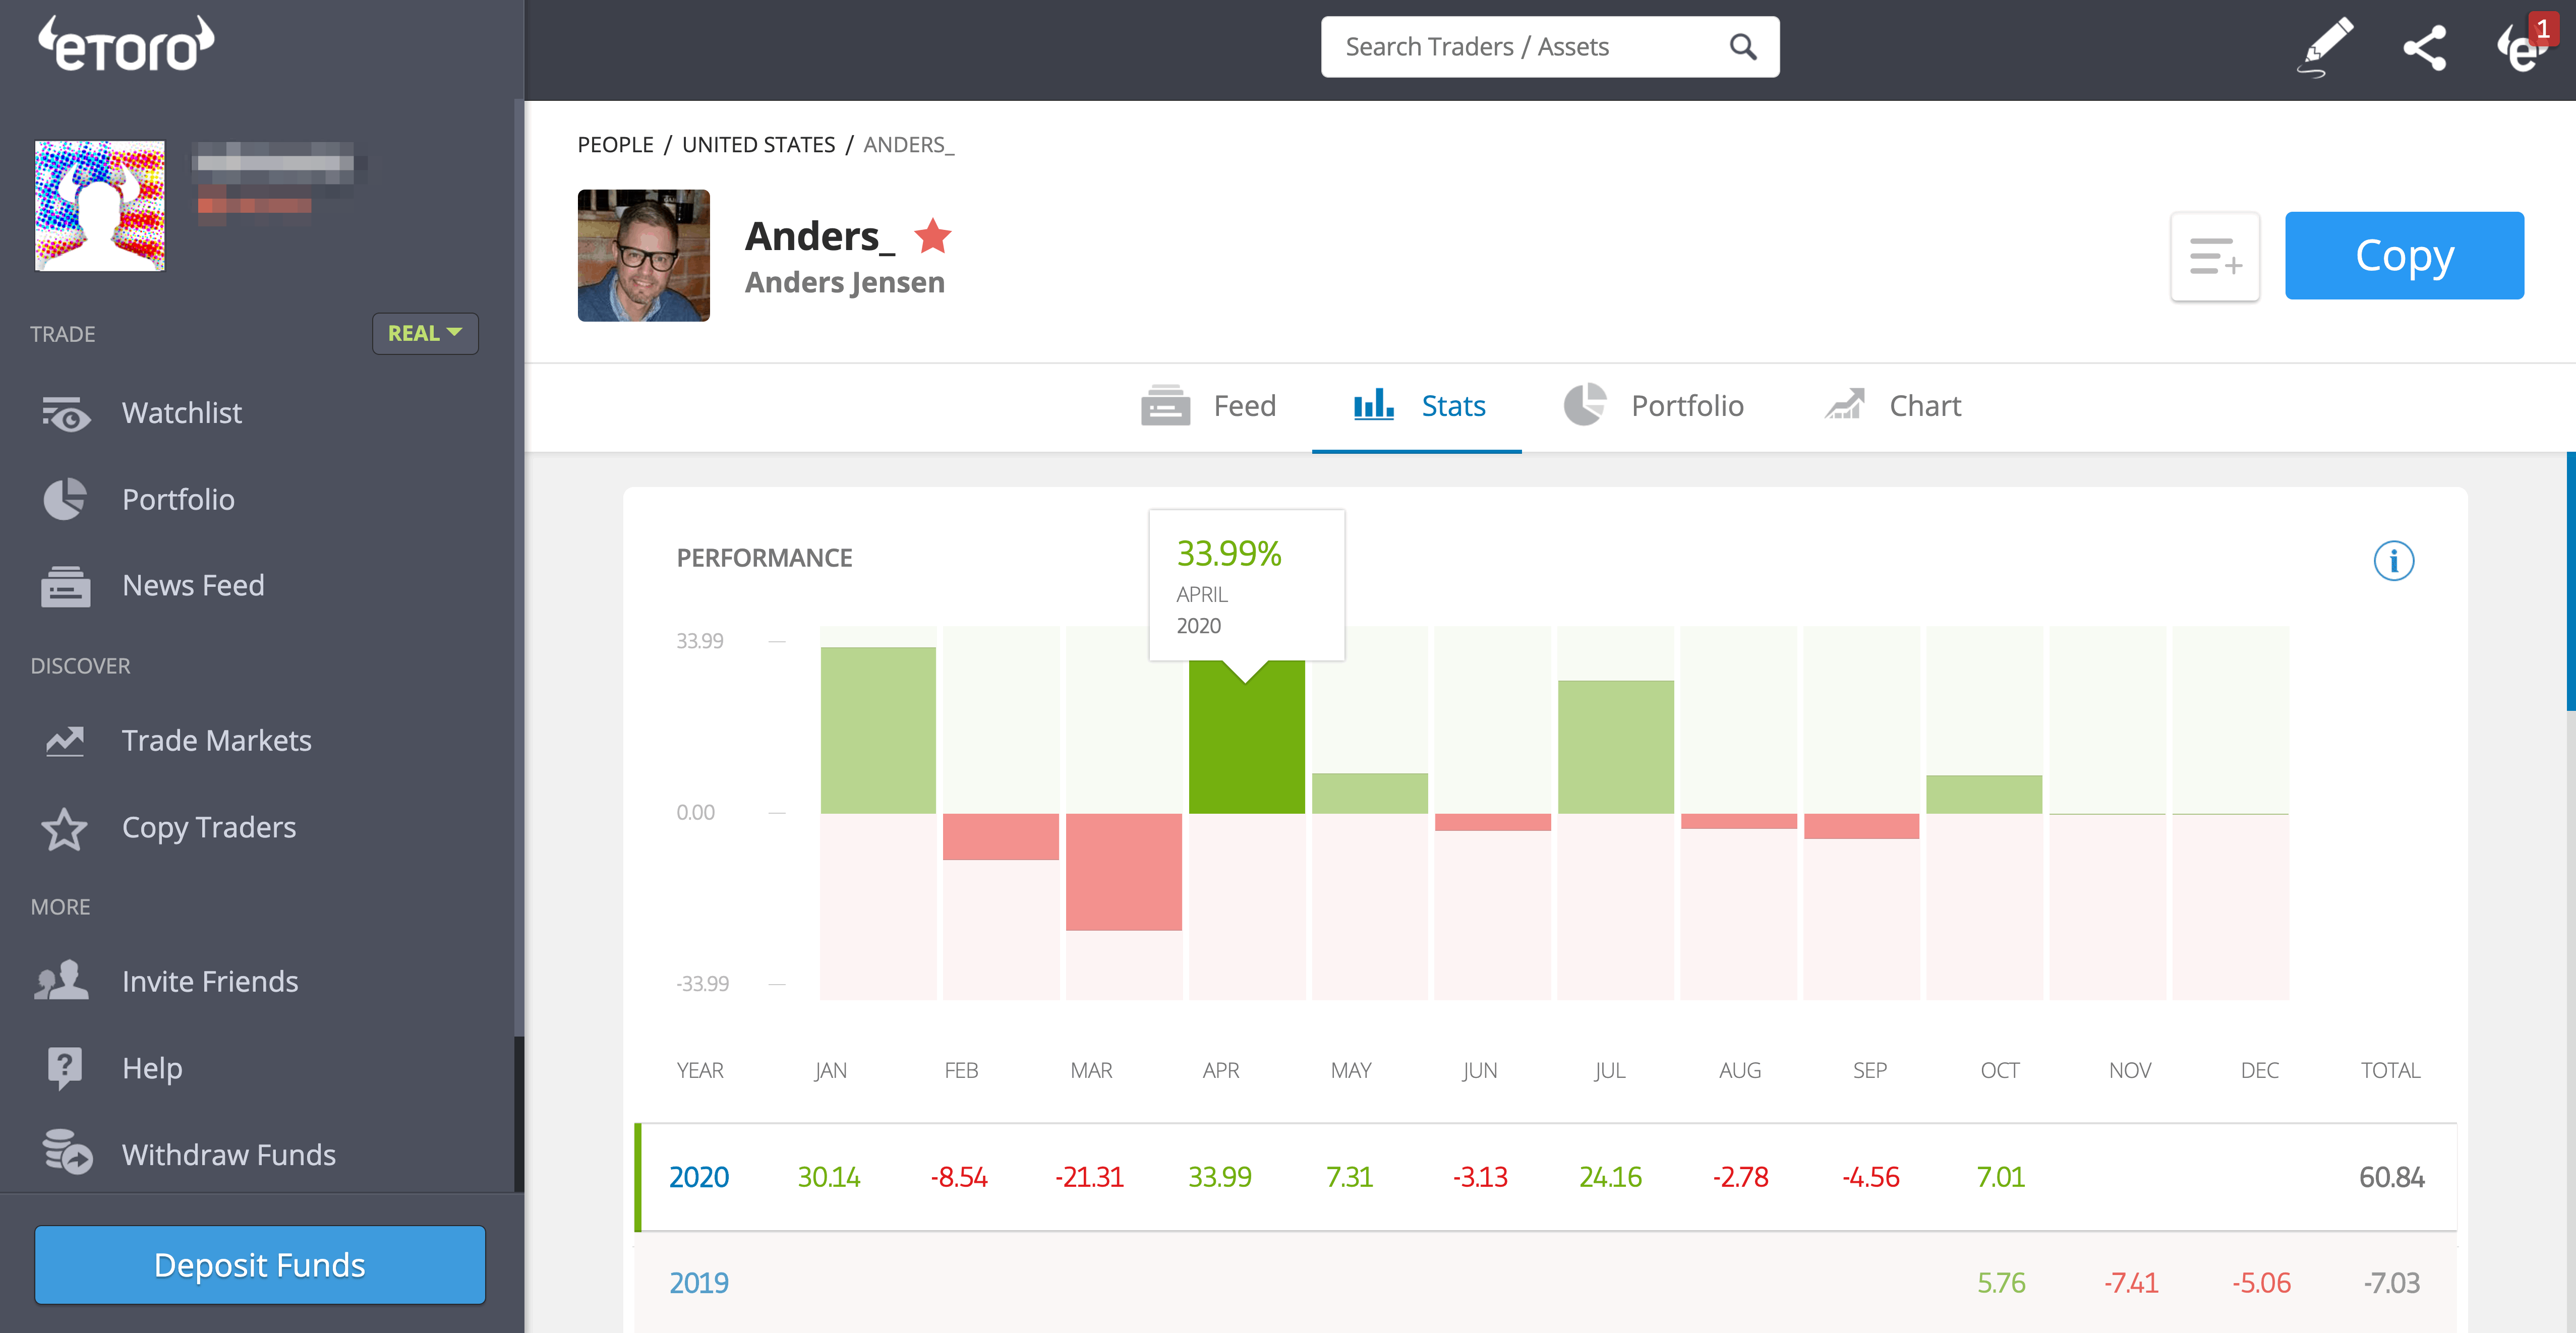Screen dimensions: 2576x1333
Task: Open Withdraw Funds
Action: (x=228, y=1155)
